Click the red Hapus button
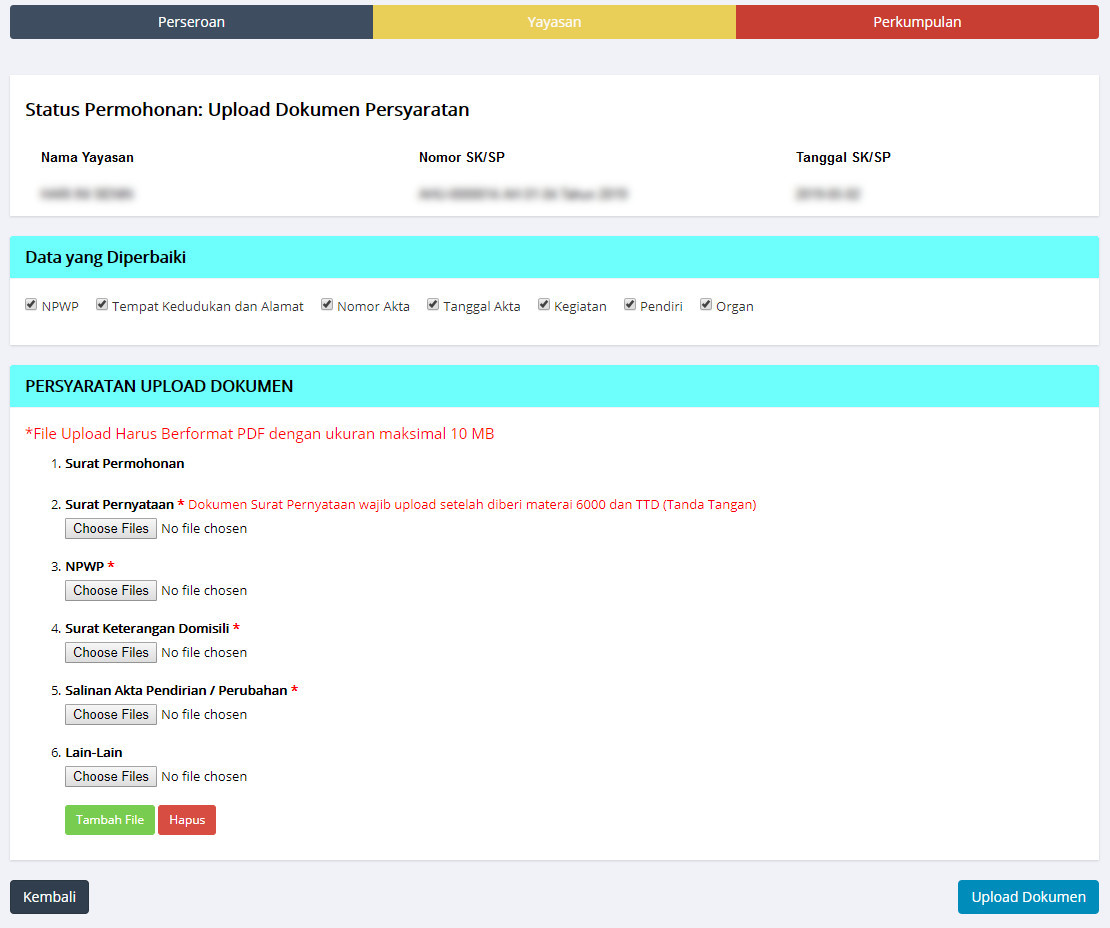The image size is (1110, 928). coord(187,820)
